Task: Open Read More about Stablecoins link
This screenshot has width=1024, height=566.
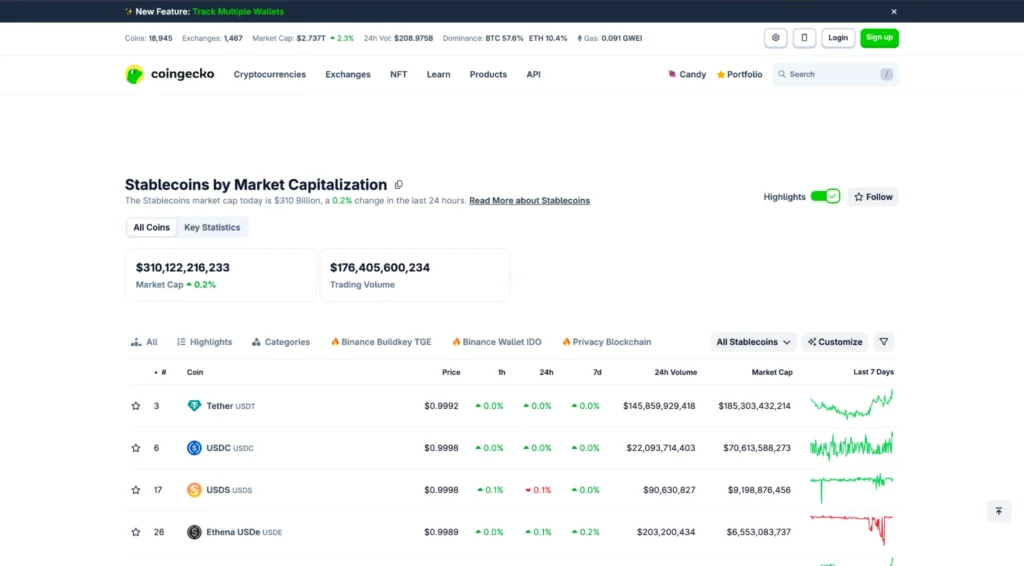Action: coord(529,201)
